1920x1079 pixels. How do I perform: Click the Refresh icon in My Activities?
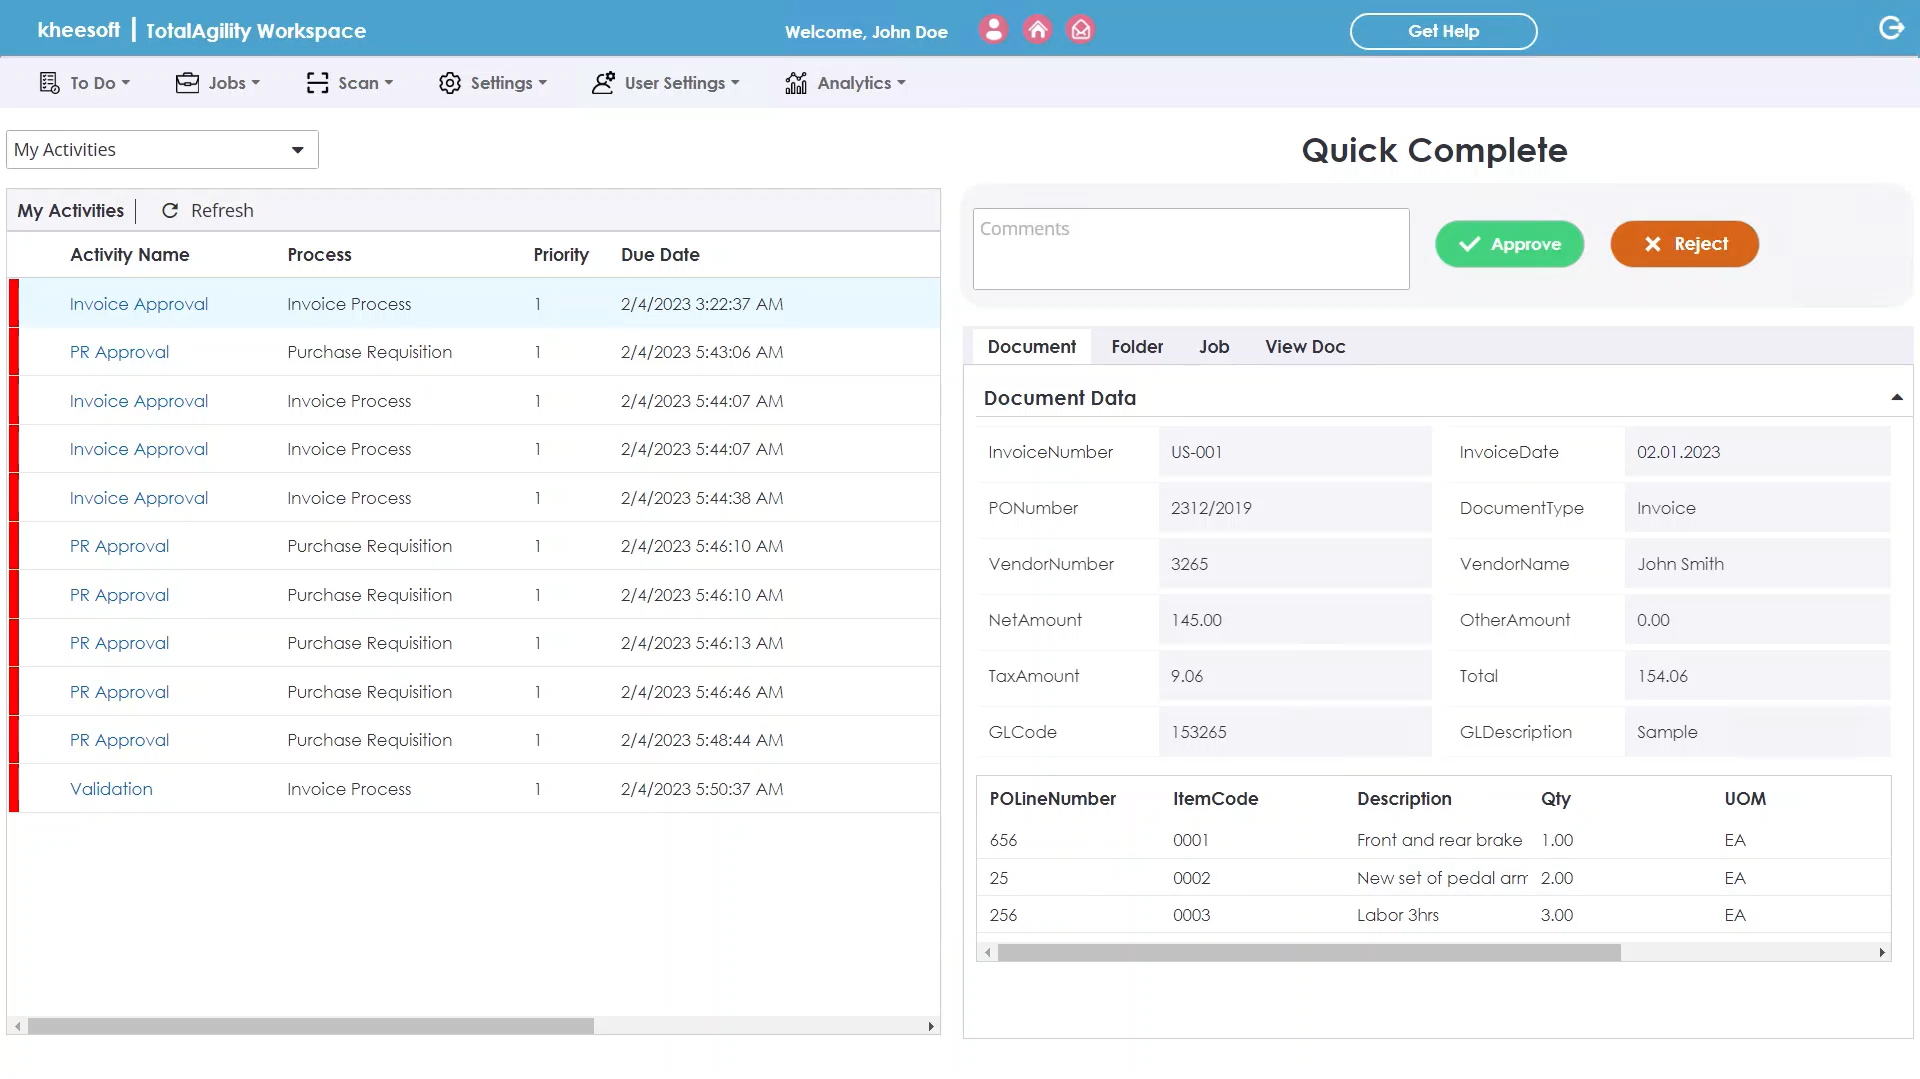(170, 211)
